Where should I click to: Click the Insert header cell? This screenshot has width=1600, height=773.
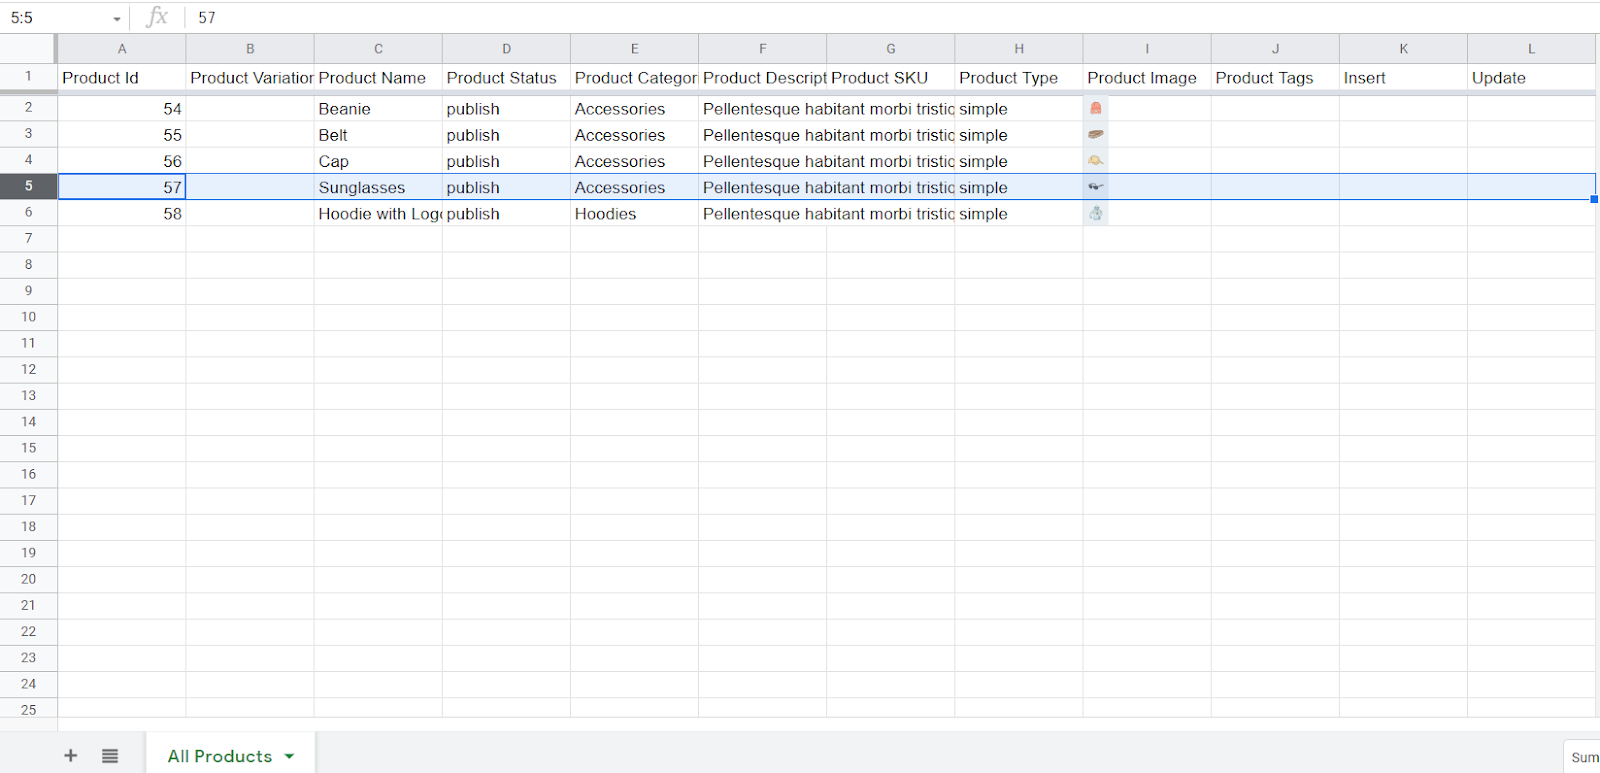point(1403,77)
